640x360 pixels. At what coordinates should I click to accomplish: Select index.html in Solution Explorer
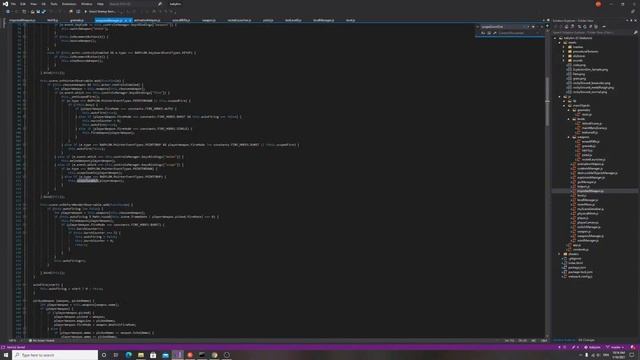pos(576,263)
